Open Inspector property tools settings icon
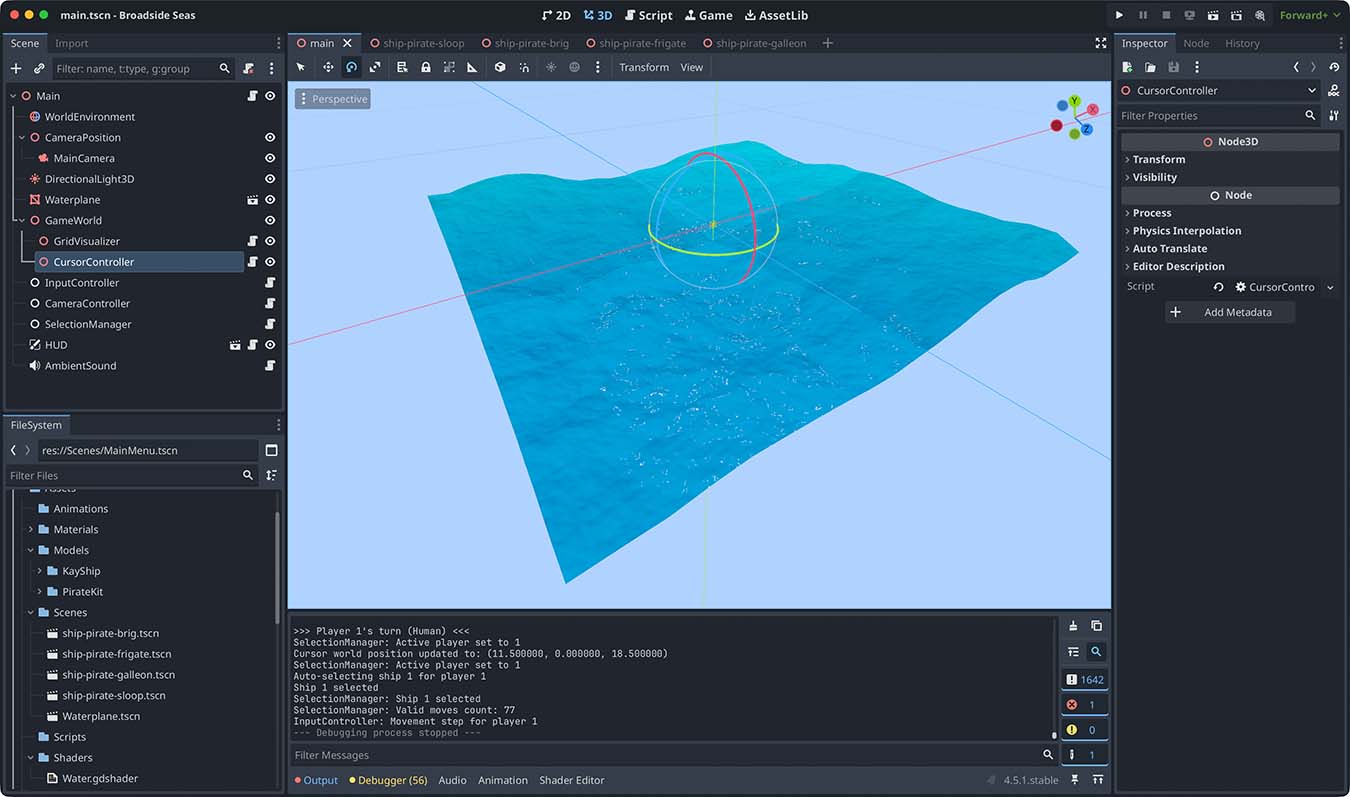The width and height of the screenshot is (1350, 797). click(1334, 116)
